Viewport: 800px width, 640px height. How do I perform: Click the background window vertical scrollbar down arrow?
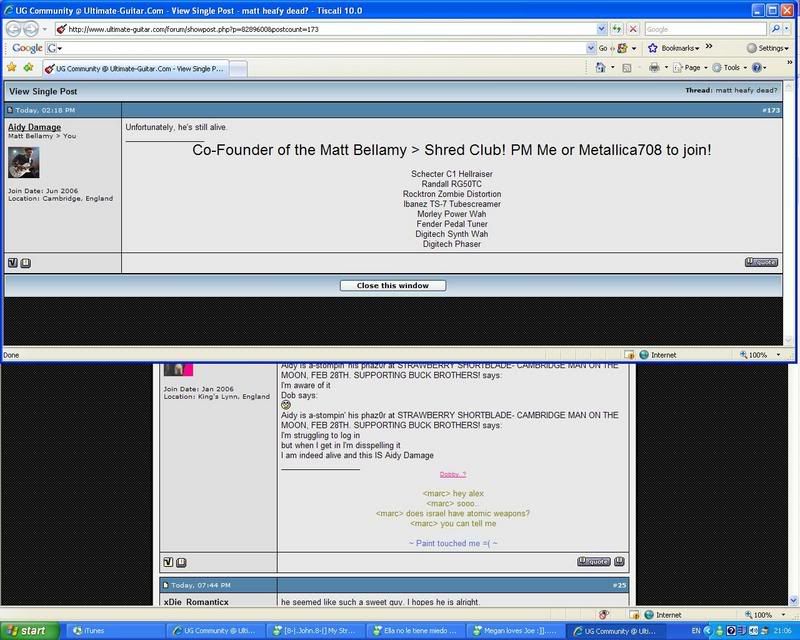click(794, 601)
